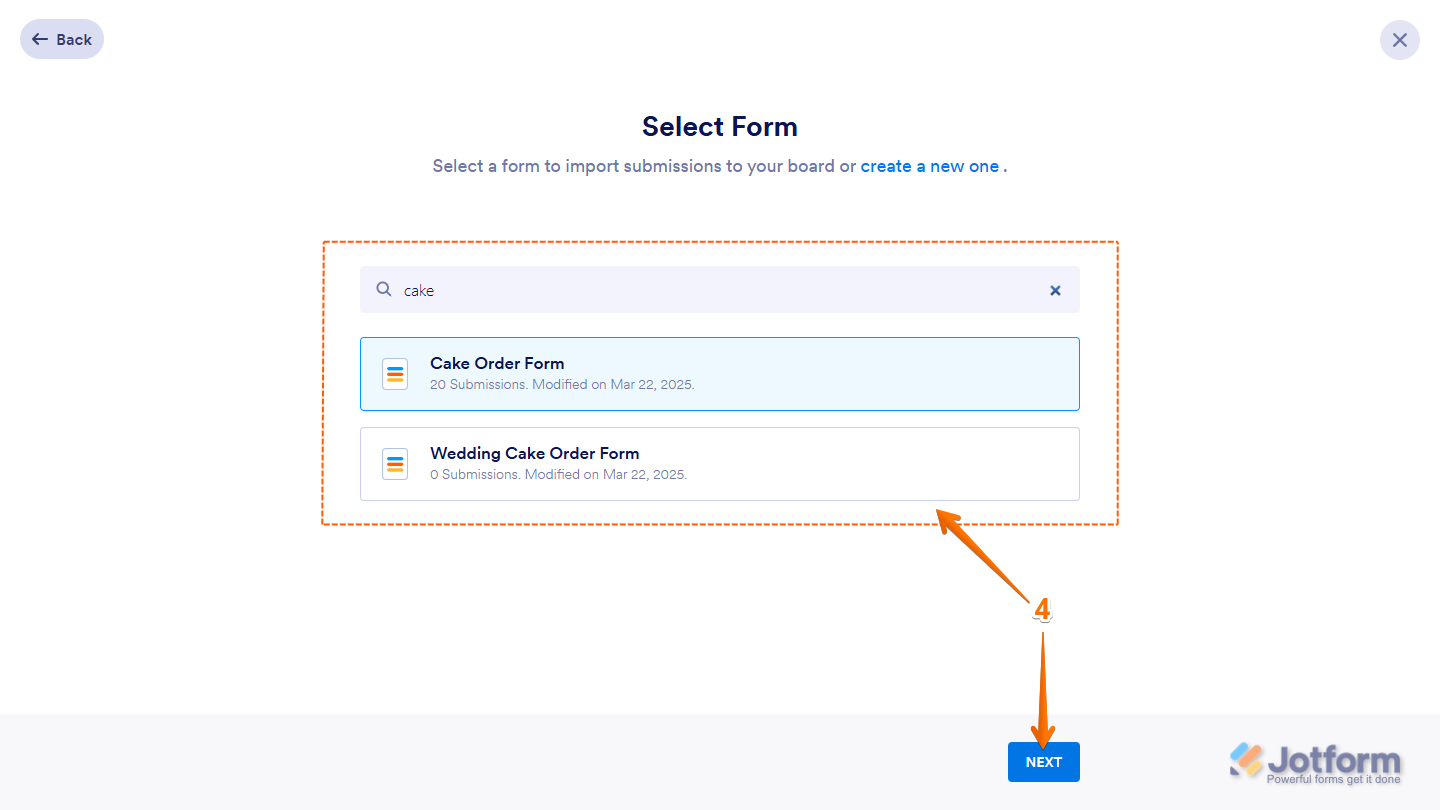This screenshot has width=1440, height=810.
Task: Click the 'Back' button label
Action: pos(74,40)
